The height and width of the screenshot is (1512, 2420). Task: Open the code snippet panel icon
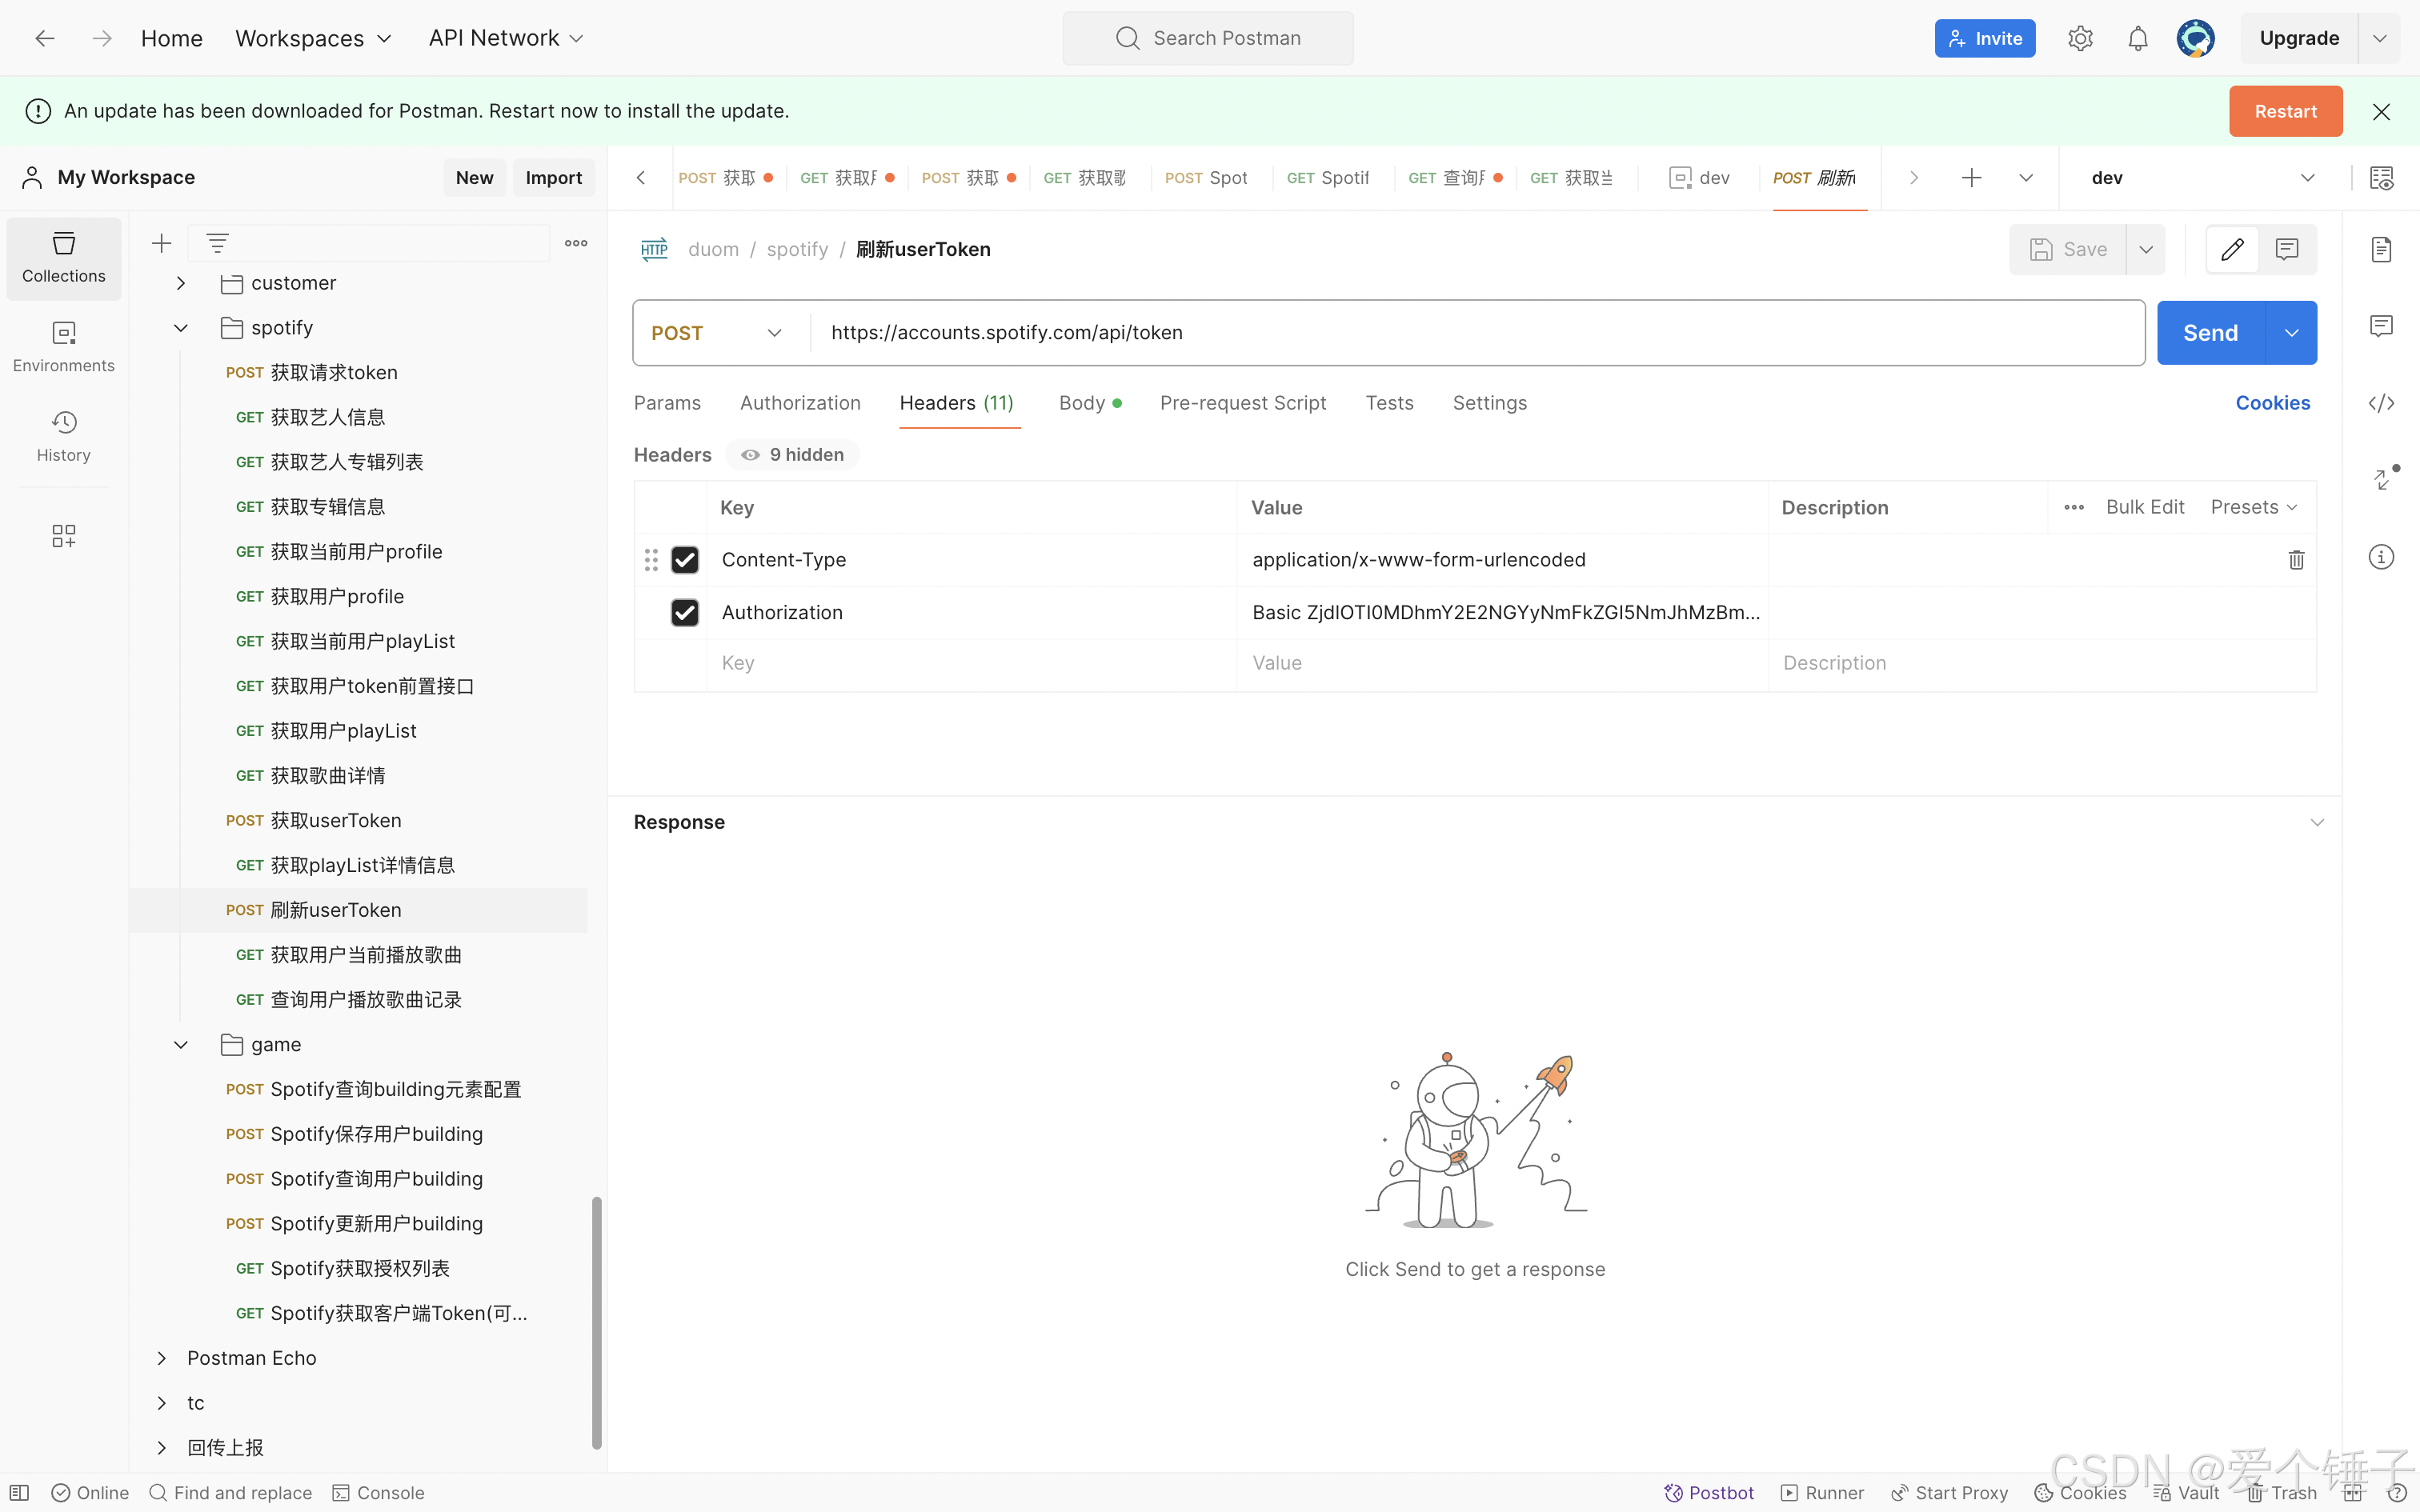click(x=2381, y=403)
